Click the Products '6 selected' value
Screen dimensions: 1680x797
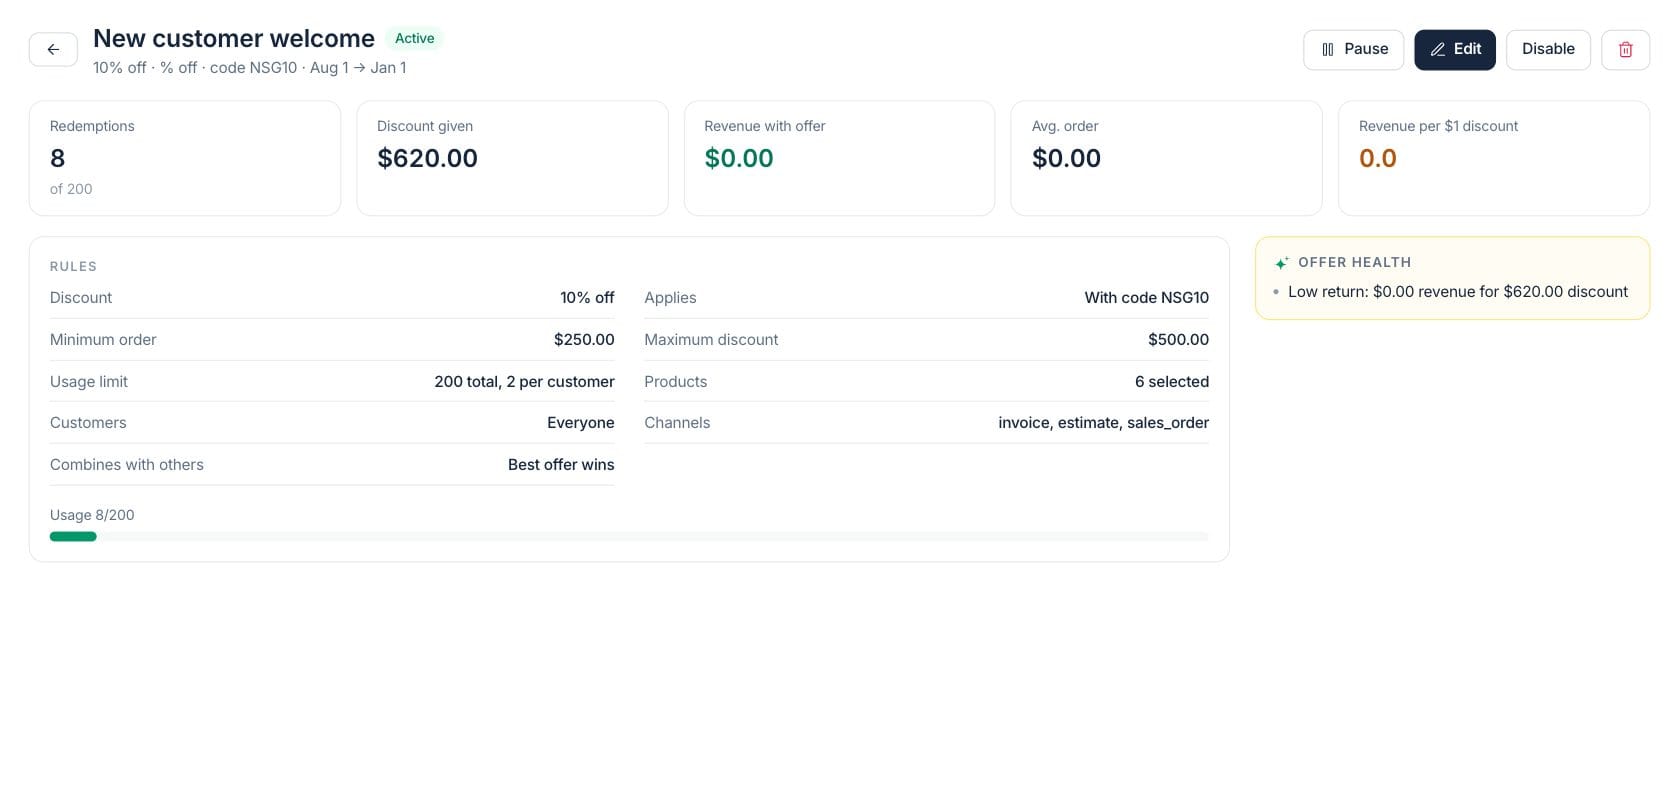click(1172, 382)
